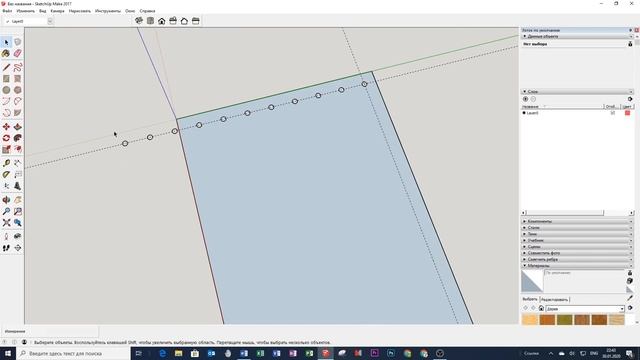This screenshot has height=360, width=640.
Task: Pick the Protractor tool
Action: click(x=6, y=175)
